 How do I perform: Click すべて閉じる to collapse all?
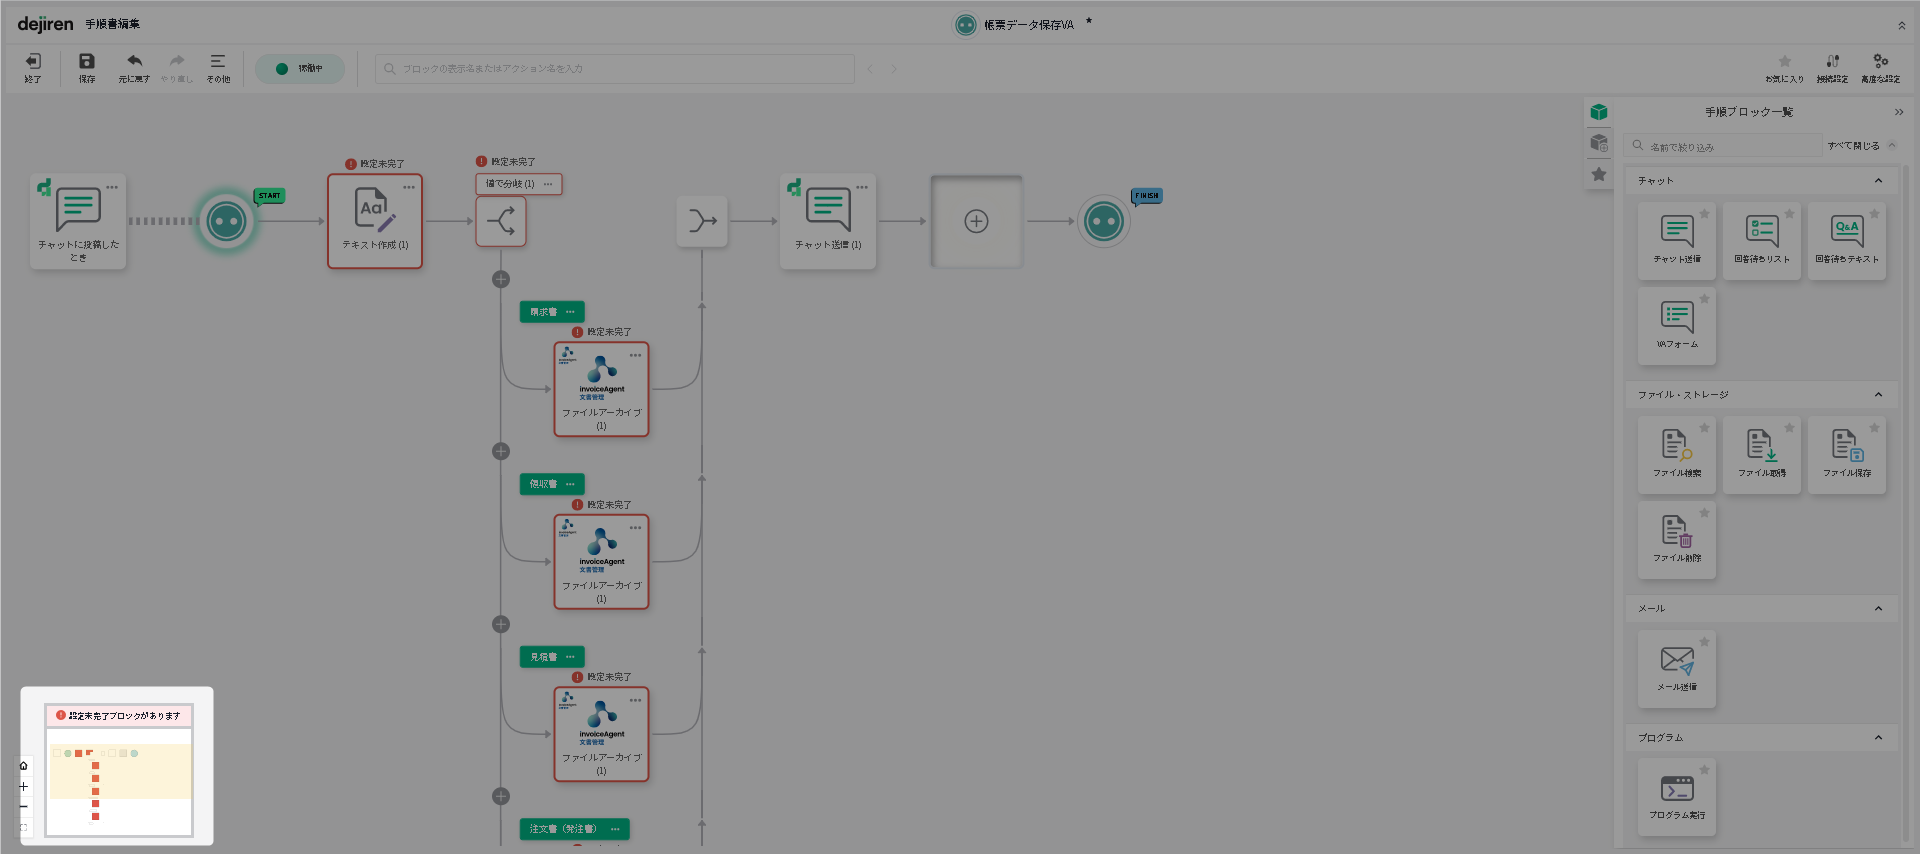pos(1853,146)
